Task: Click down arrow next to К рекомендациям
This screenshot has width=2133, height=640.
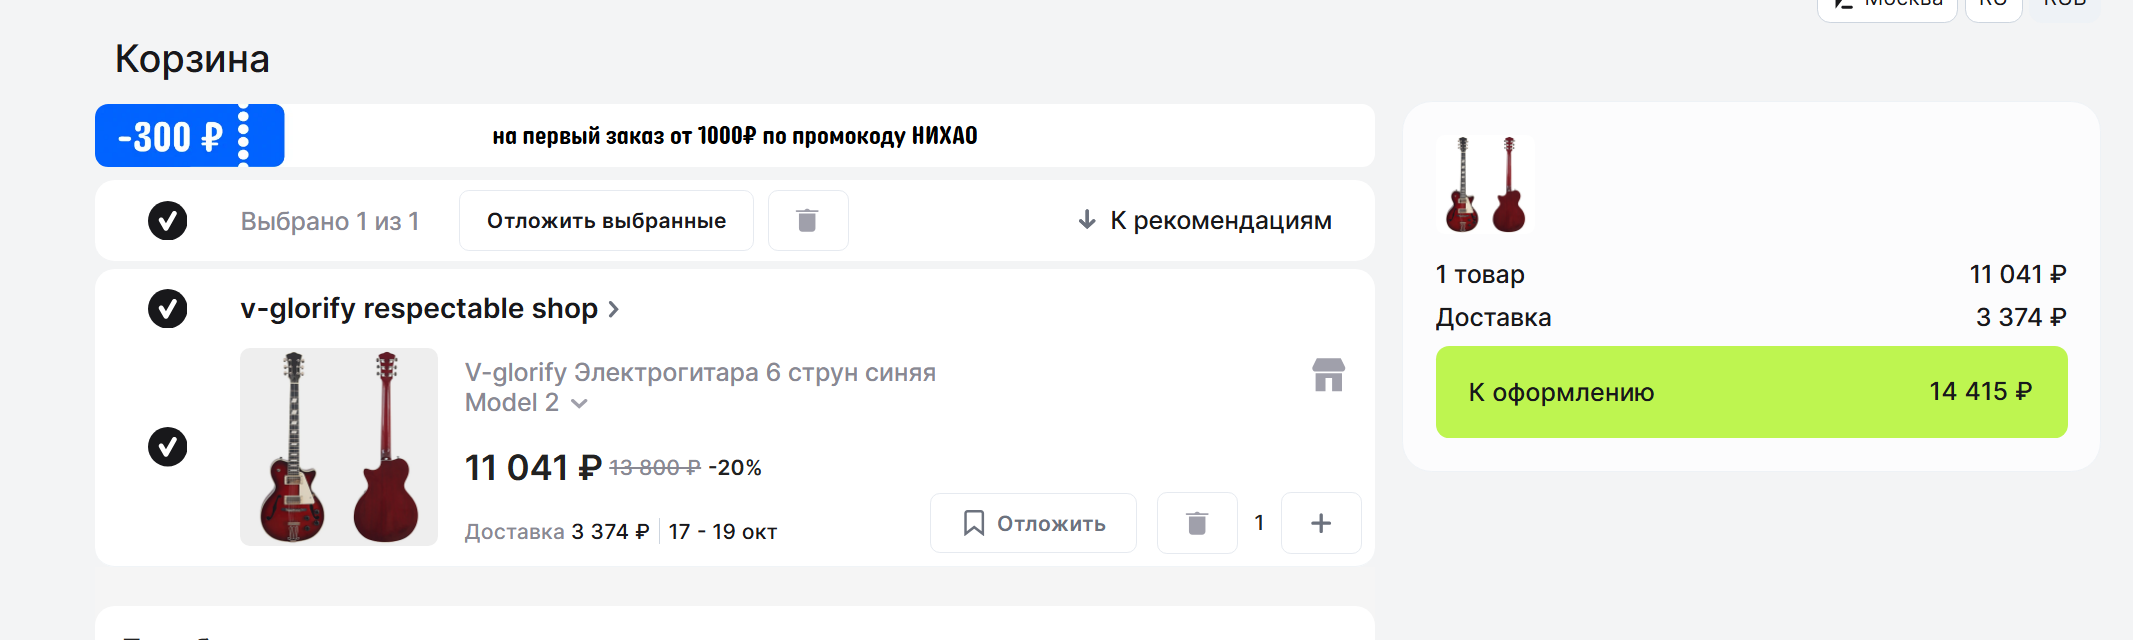Action: pos(1087,220)
